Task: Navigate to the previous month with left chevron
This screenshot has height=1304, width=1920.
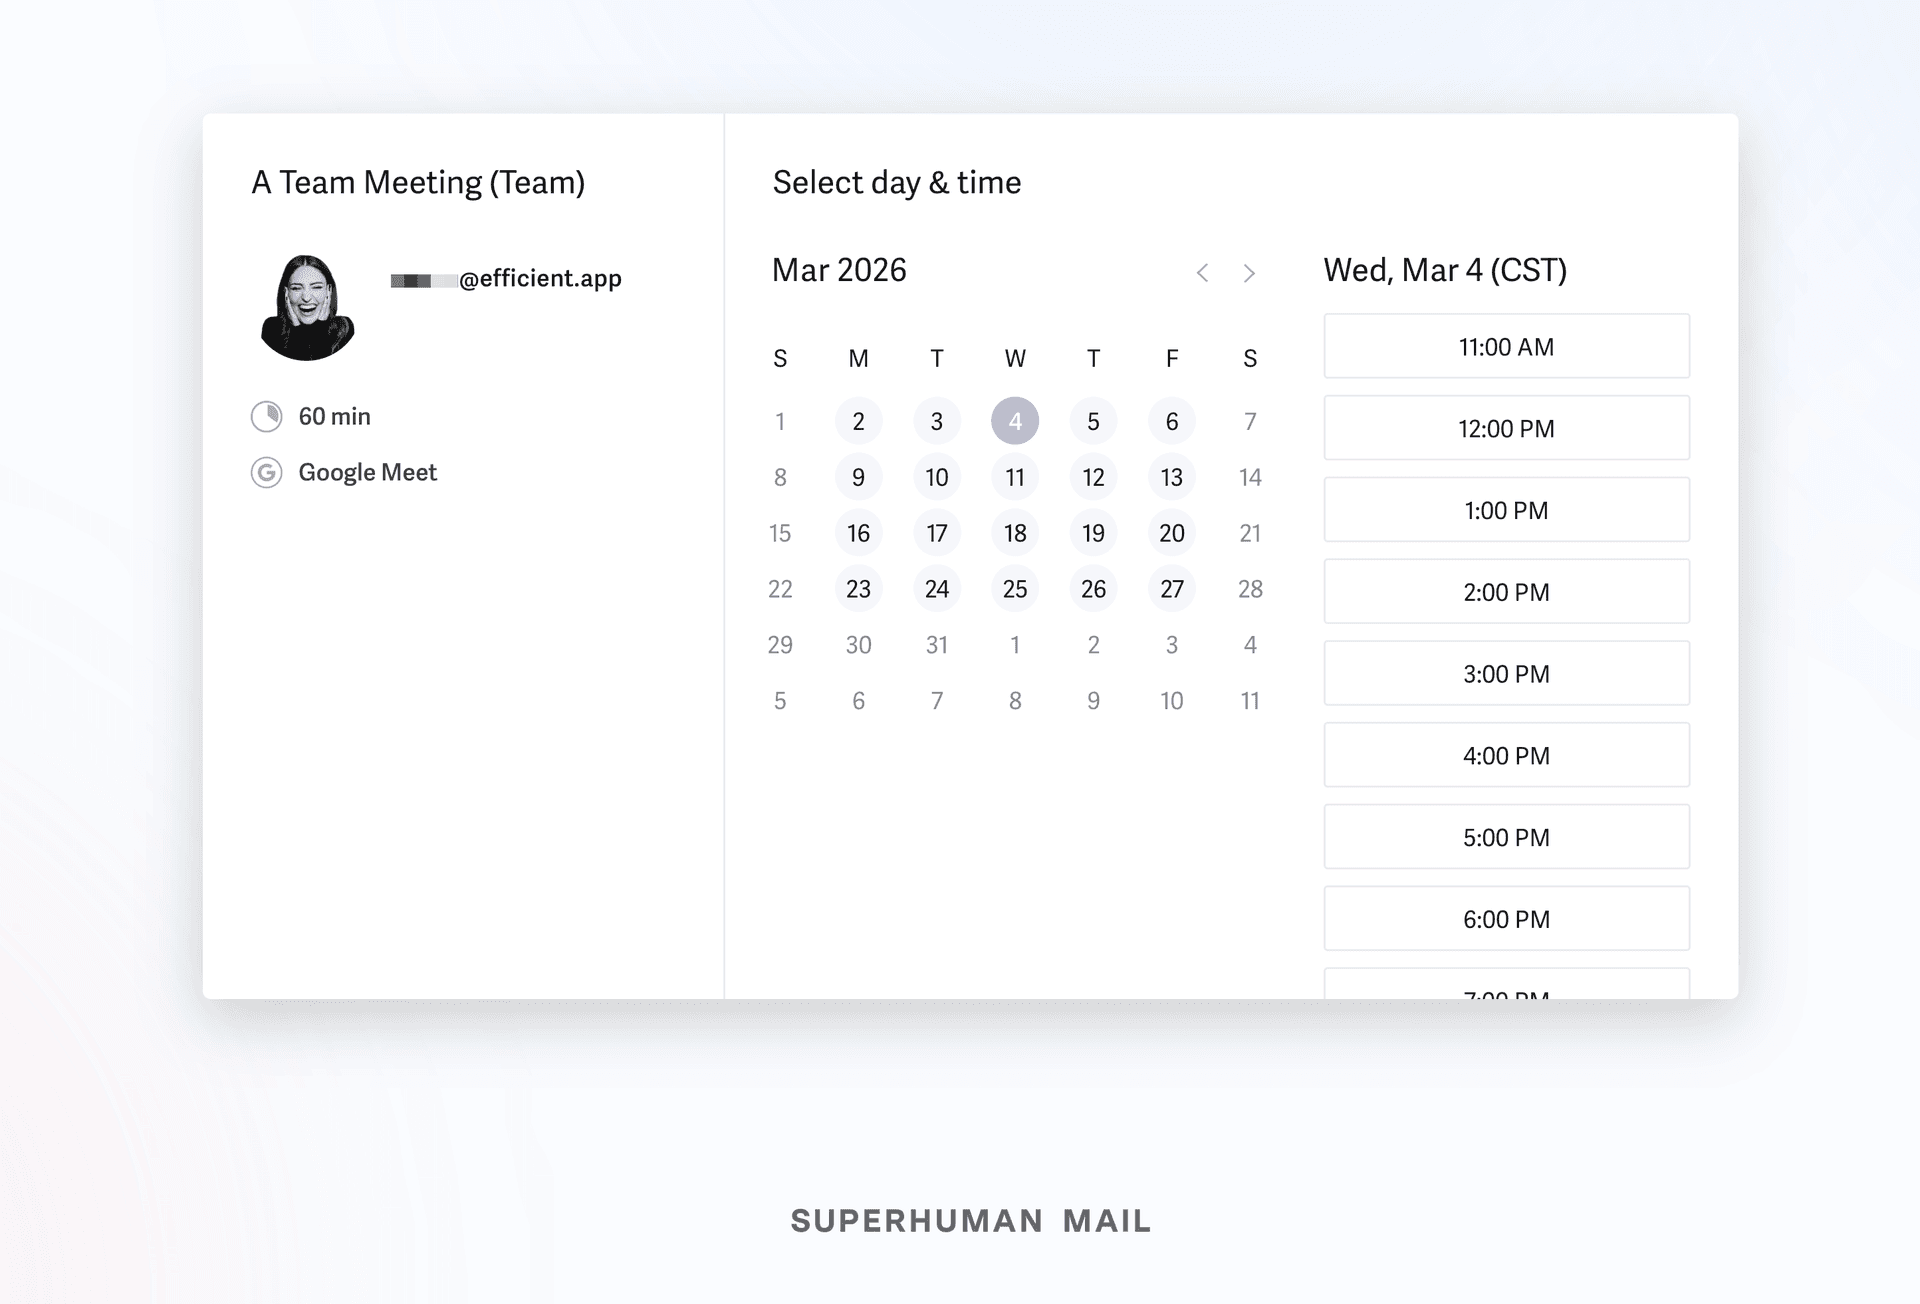Action: pos(1202,272)
